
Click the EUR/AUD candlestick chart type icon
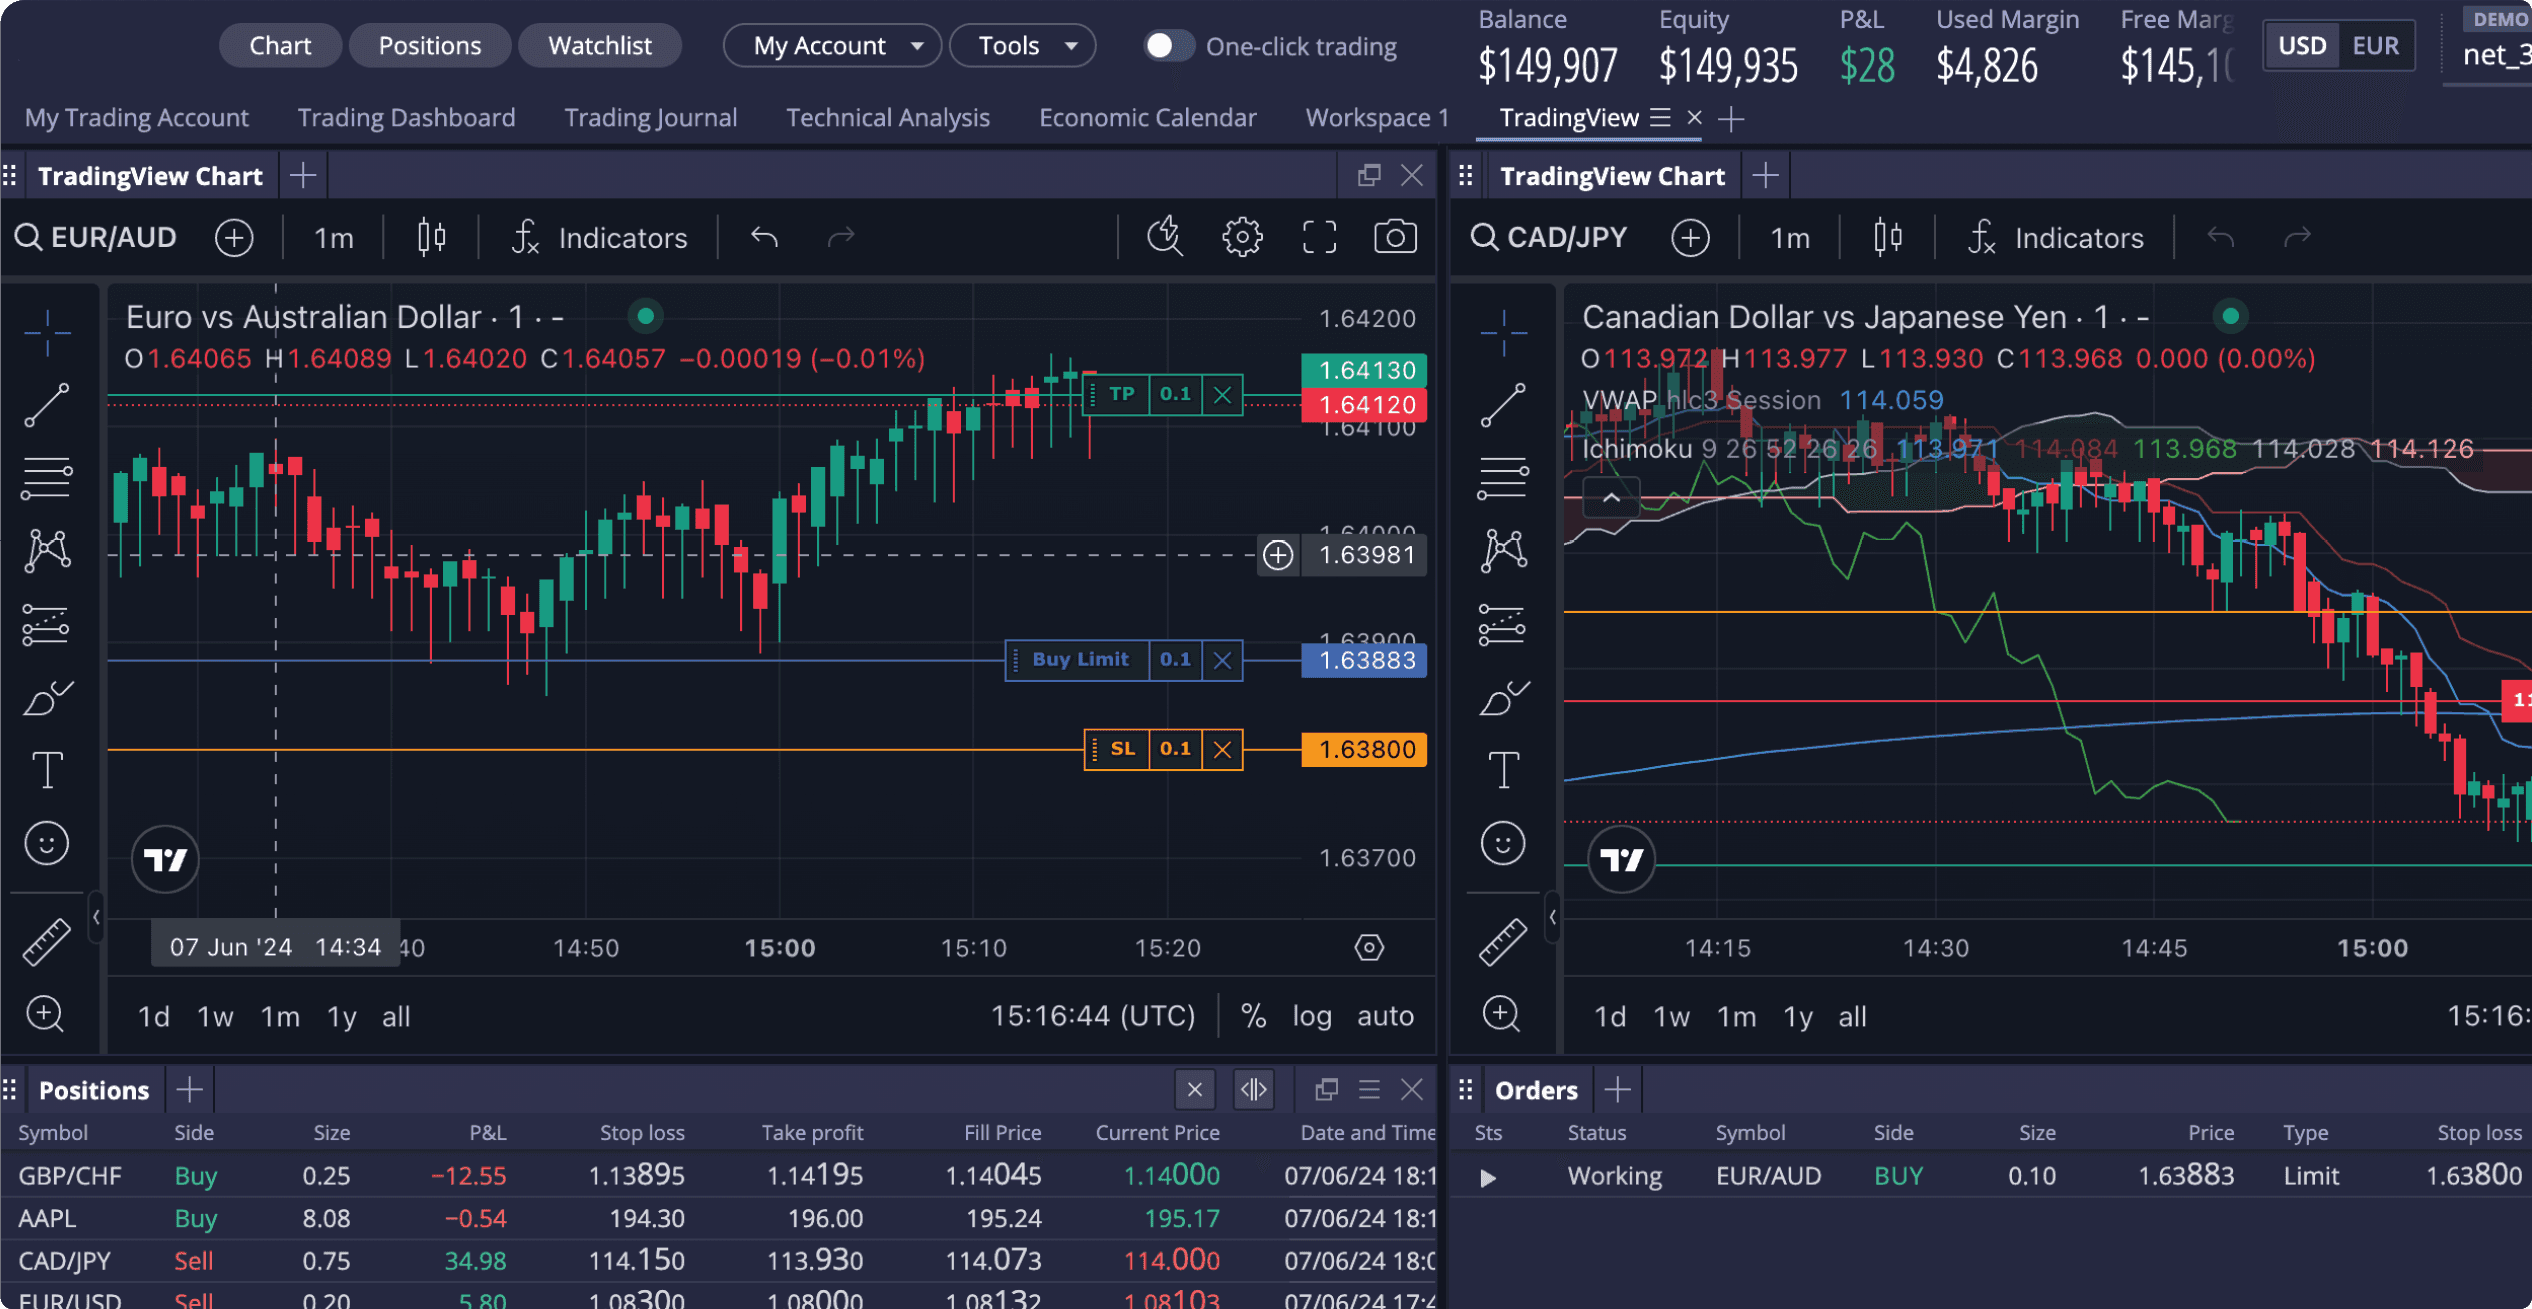pyautogui.click(x=431, y=237)
